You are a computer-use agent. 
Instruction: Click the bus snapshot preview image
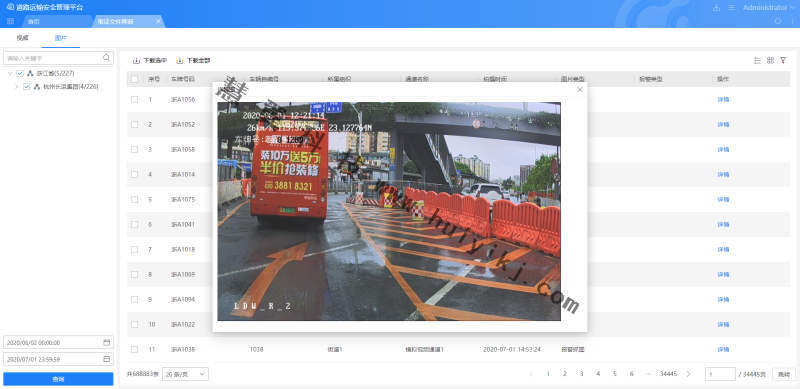[x=389, y=211]
